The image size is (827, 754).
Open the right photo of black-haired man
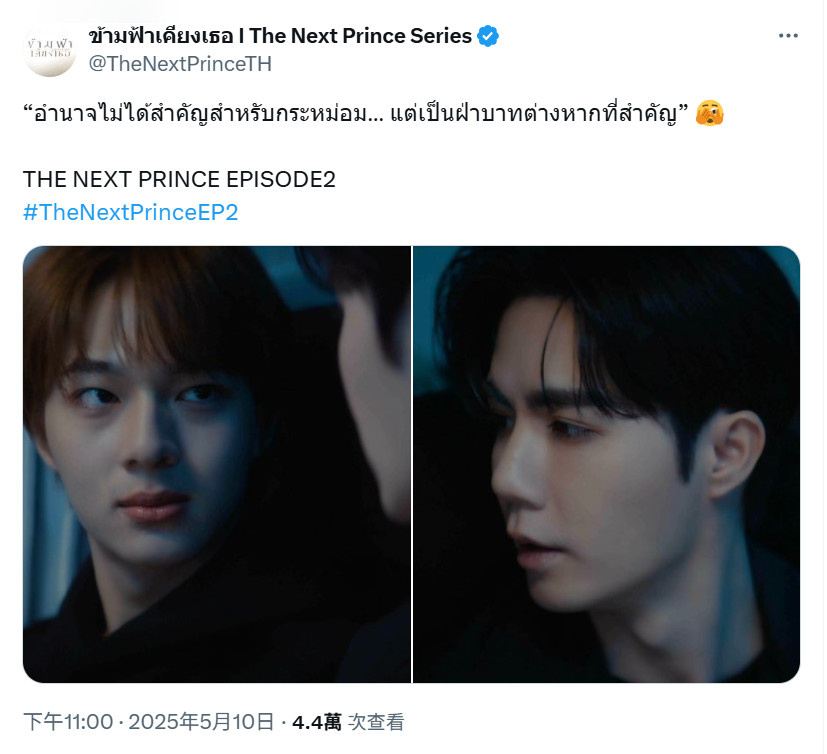(607, 464)
